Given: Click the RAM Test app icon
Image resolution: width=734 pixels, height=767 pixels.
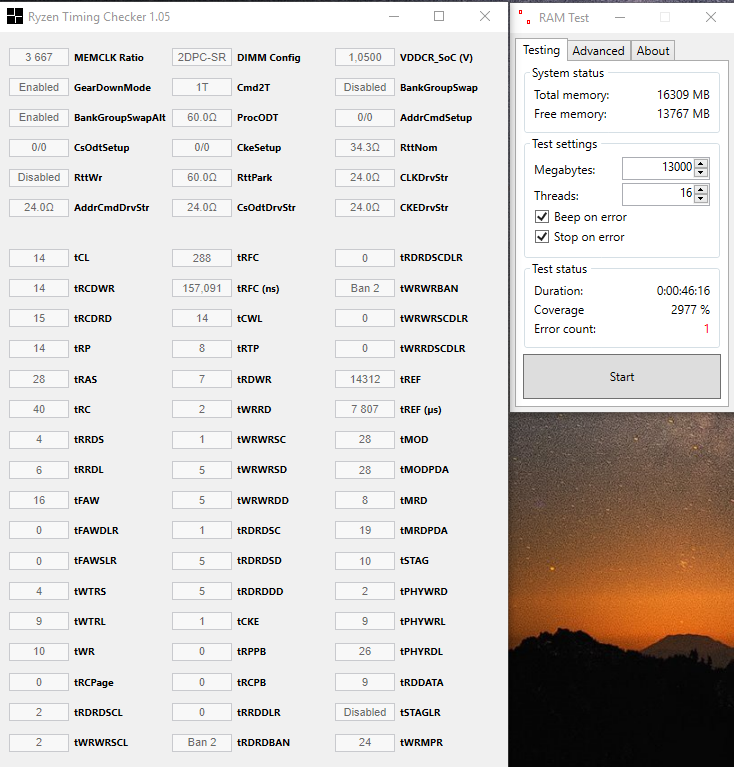Looking at the screenshot, I should 525,17.
